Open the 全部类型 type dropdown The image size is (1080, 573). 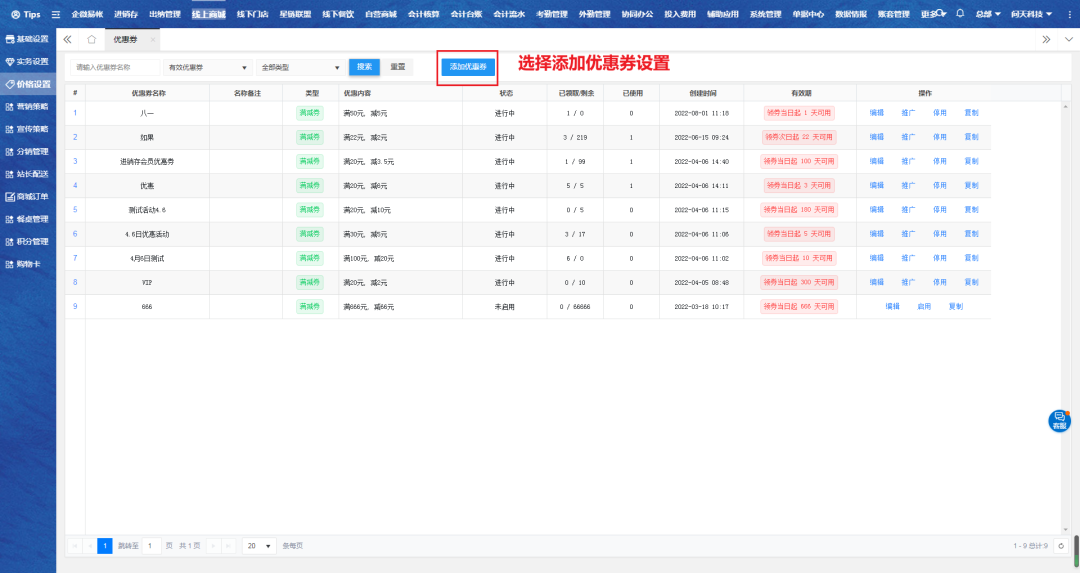pyautogui.click(x=300, y=67)
